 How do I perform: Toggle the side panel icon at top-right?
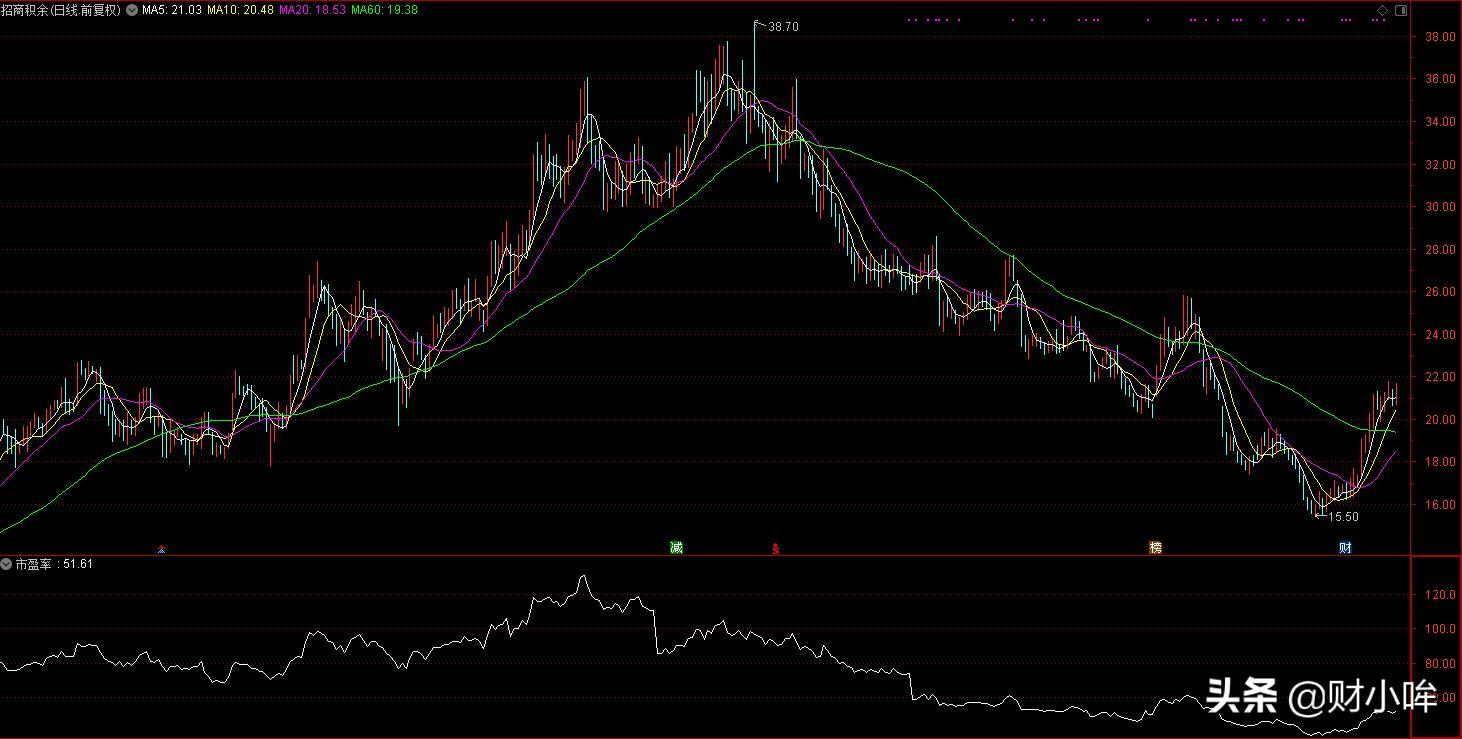click(1400, 9)
